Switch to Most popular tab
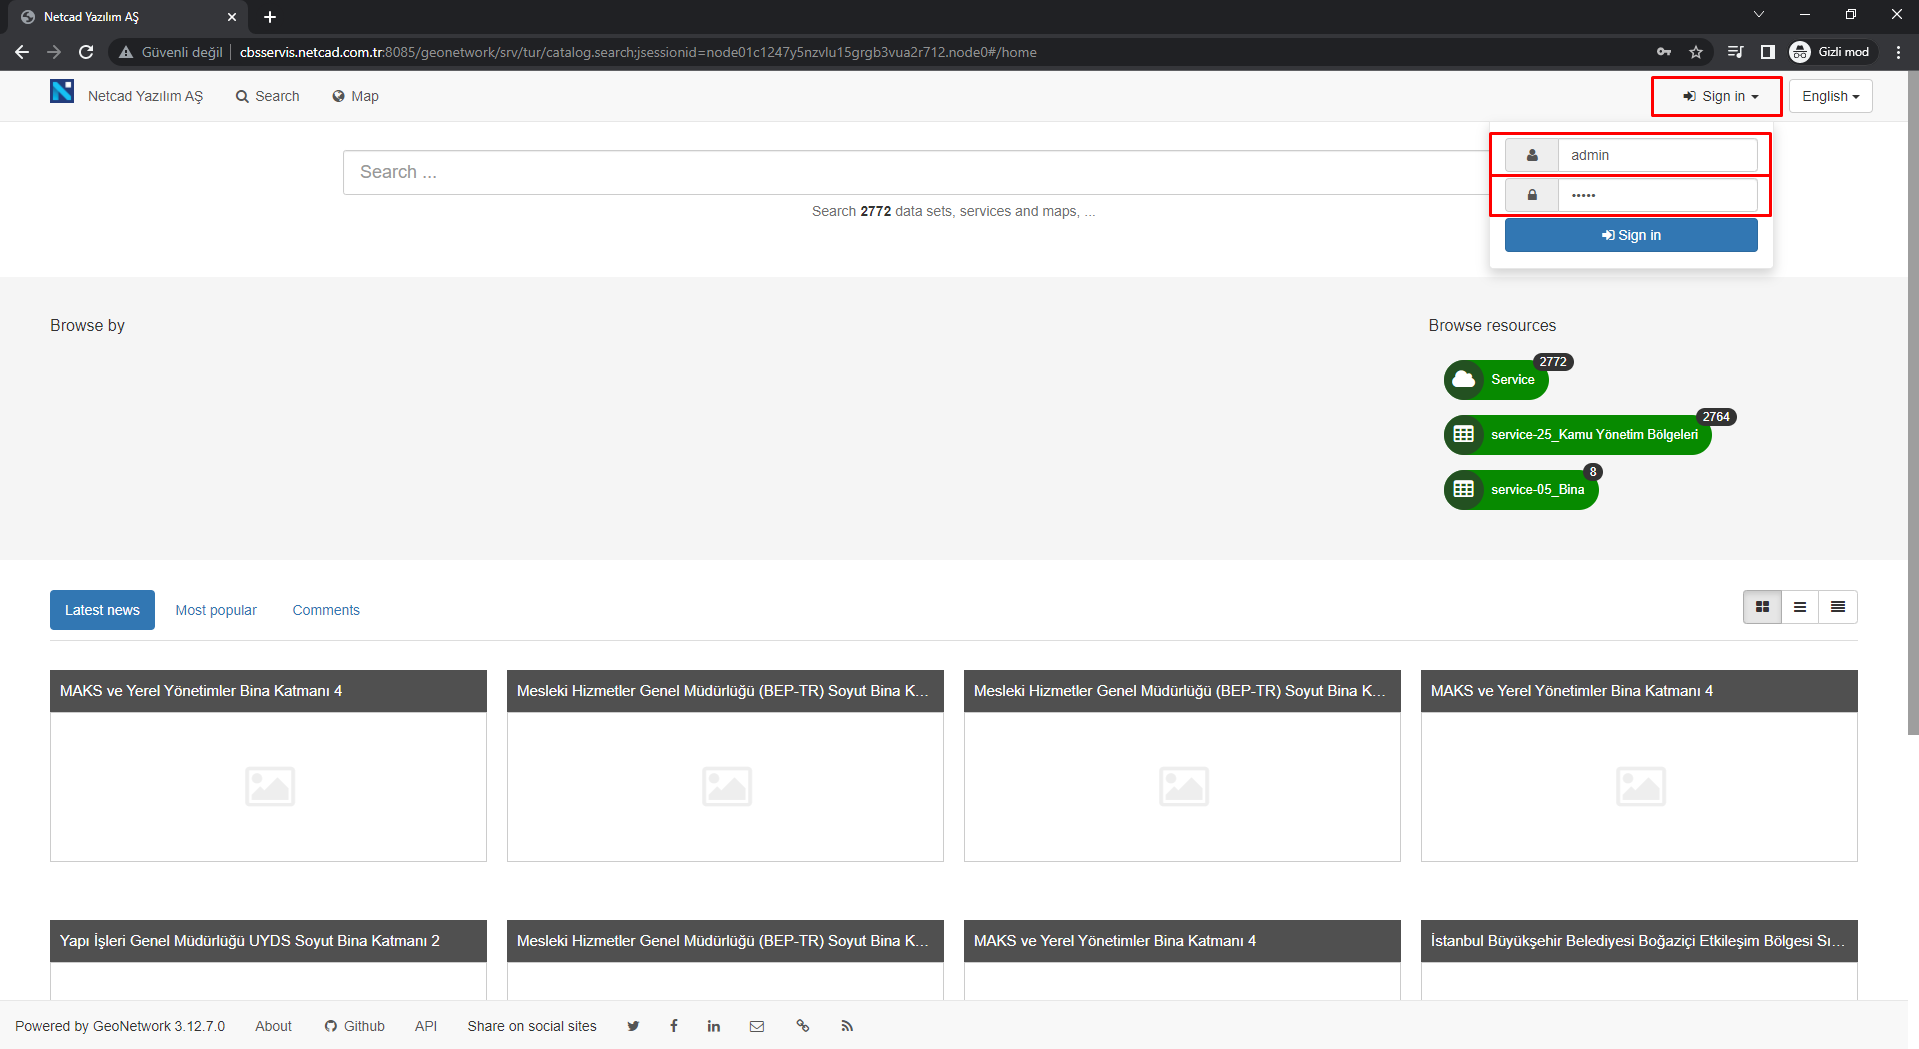Viewport: 1919px width, 1049px height. pyautogui.click(x=216, y=610)
